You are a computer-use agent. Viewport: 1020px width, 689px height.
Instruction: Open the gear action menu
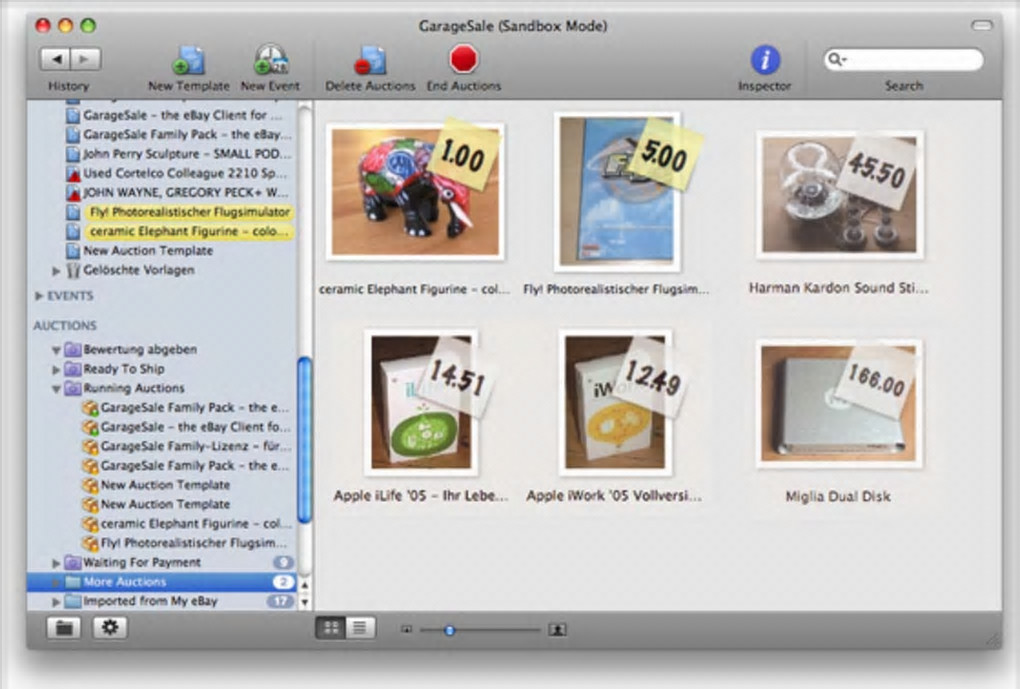[x=110, y=628]
